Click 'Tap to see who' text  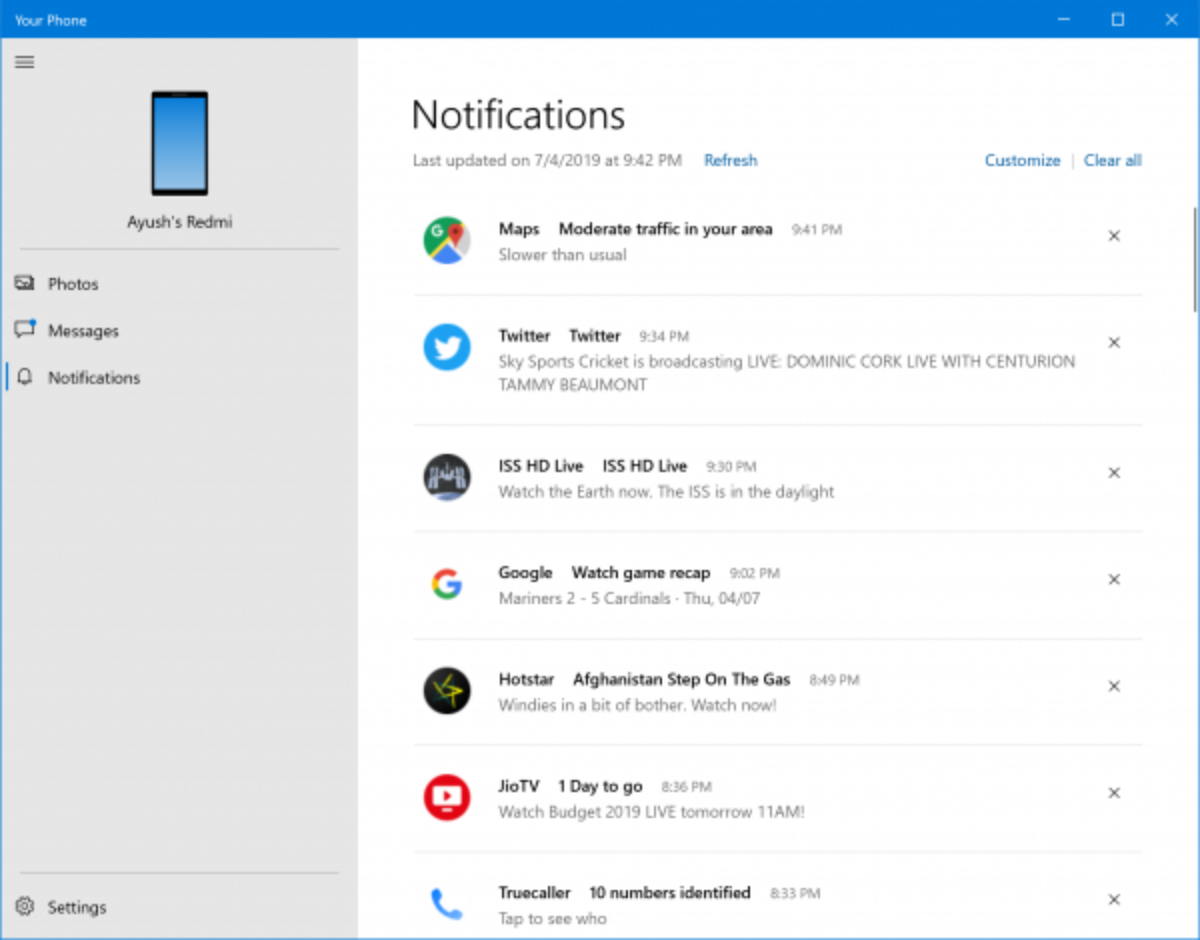click(x=553, y=919)
